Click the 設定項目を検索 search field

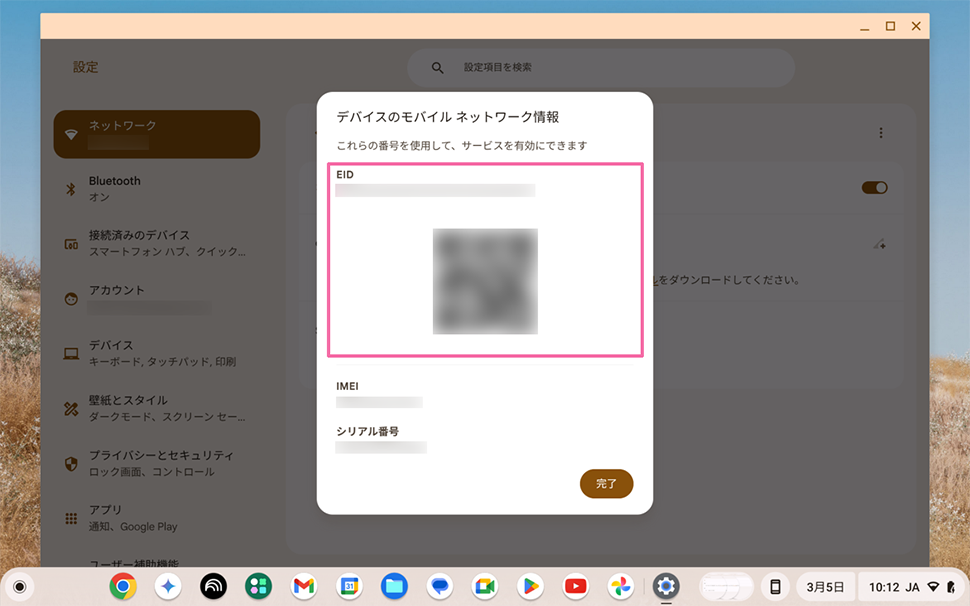[x=600, y=68]
